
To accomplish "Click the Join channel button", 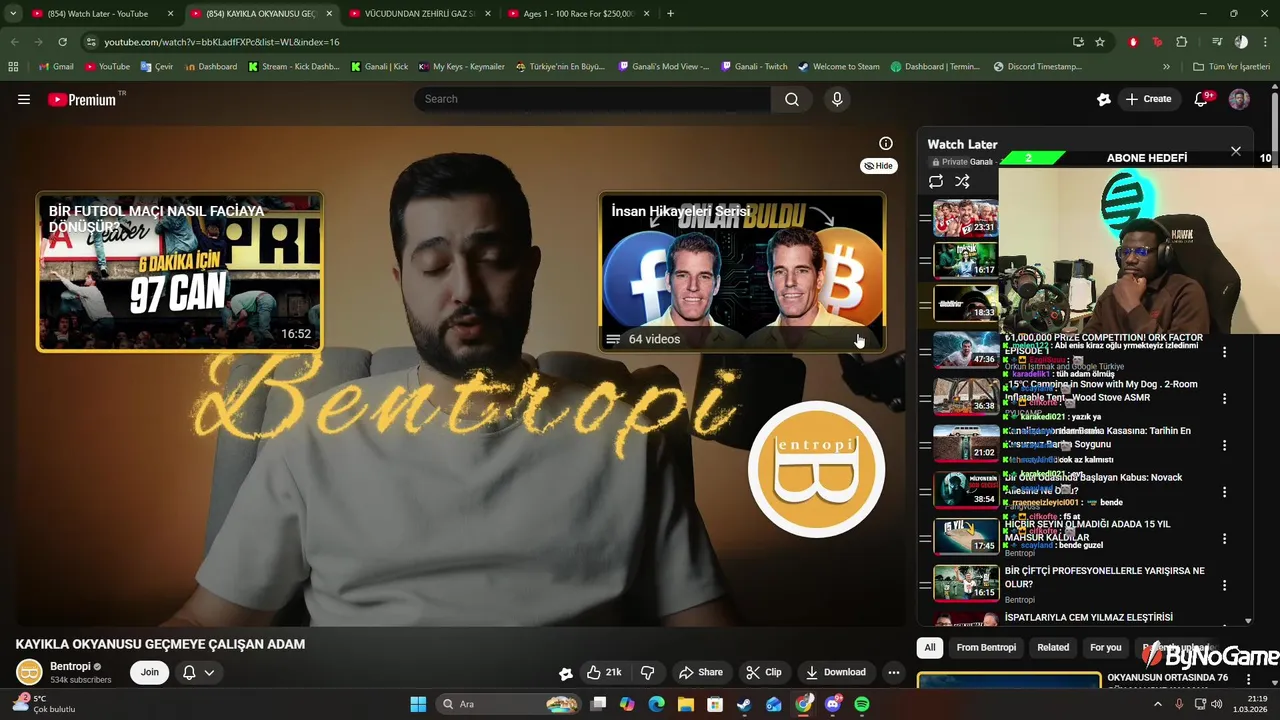I will (x=149, y=672).
